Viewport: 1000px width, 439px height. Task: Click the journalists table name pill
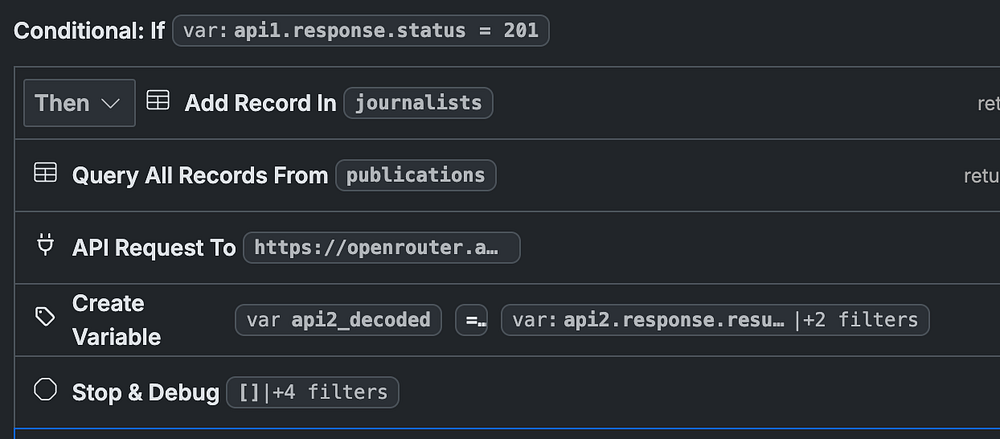pos(418,103)
